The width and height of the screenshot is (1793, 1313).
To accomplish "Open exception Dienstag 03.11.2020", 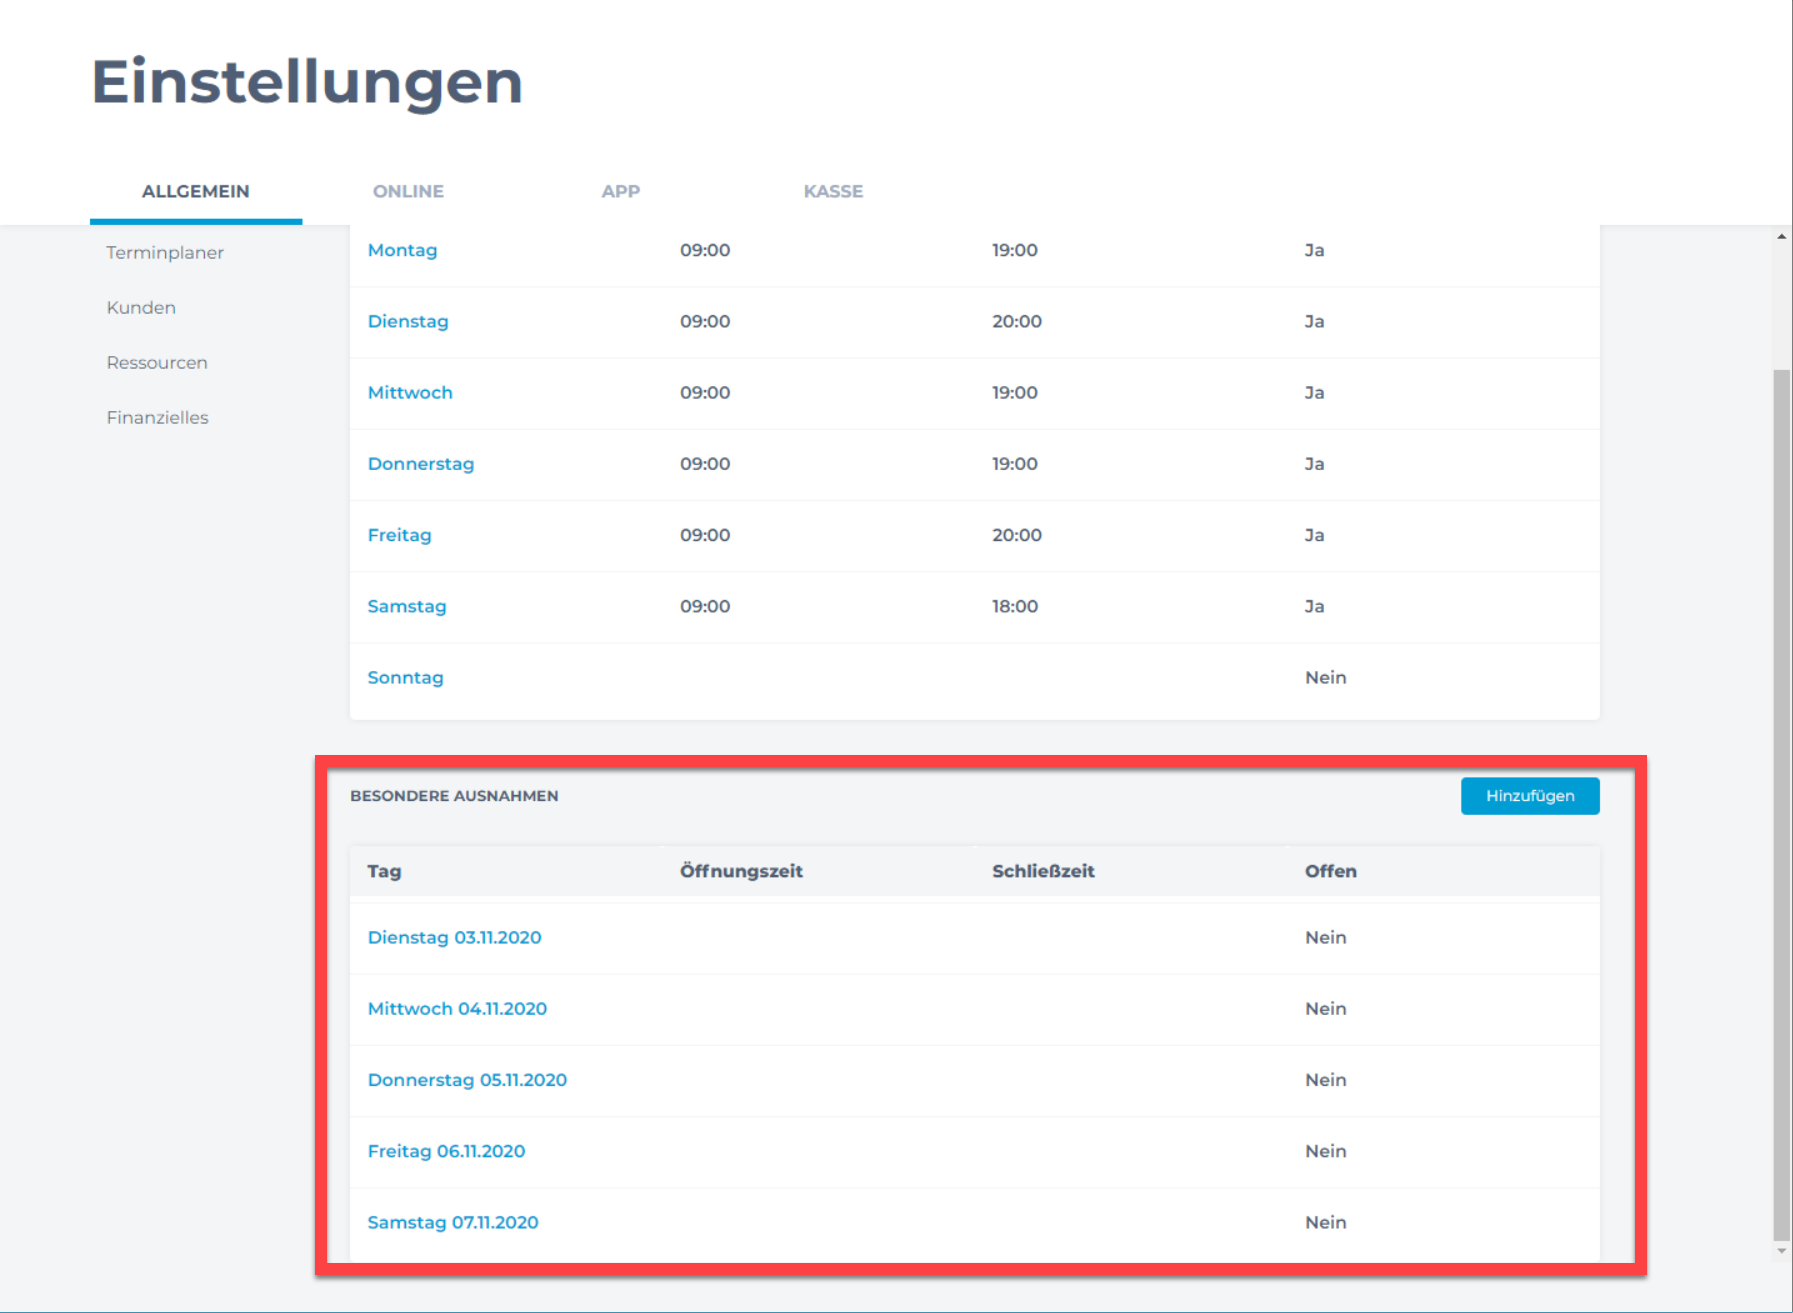I will (x=454, y=938).
